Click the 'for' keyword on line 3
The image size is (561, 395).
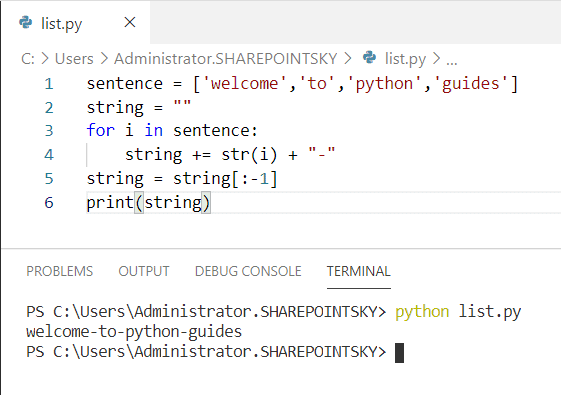(x=101, y=130)
